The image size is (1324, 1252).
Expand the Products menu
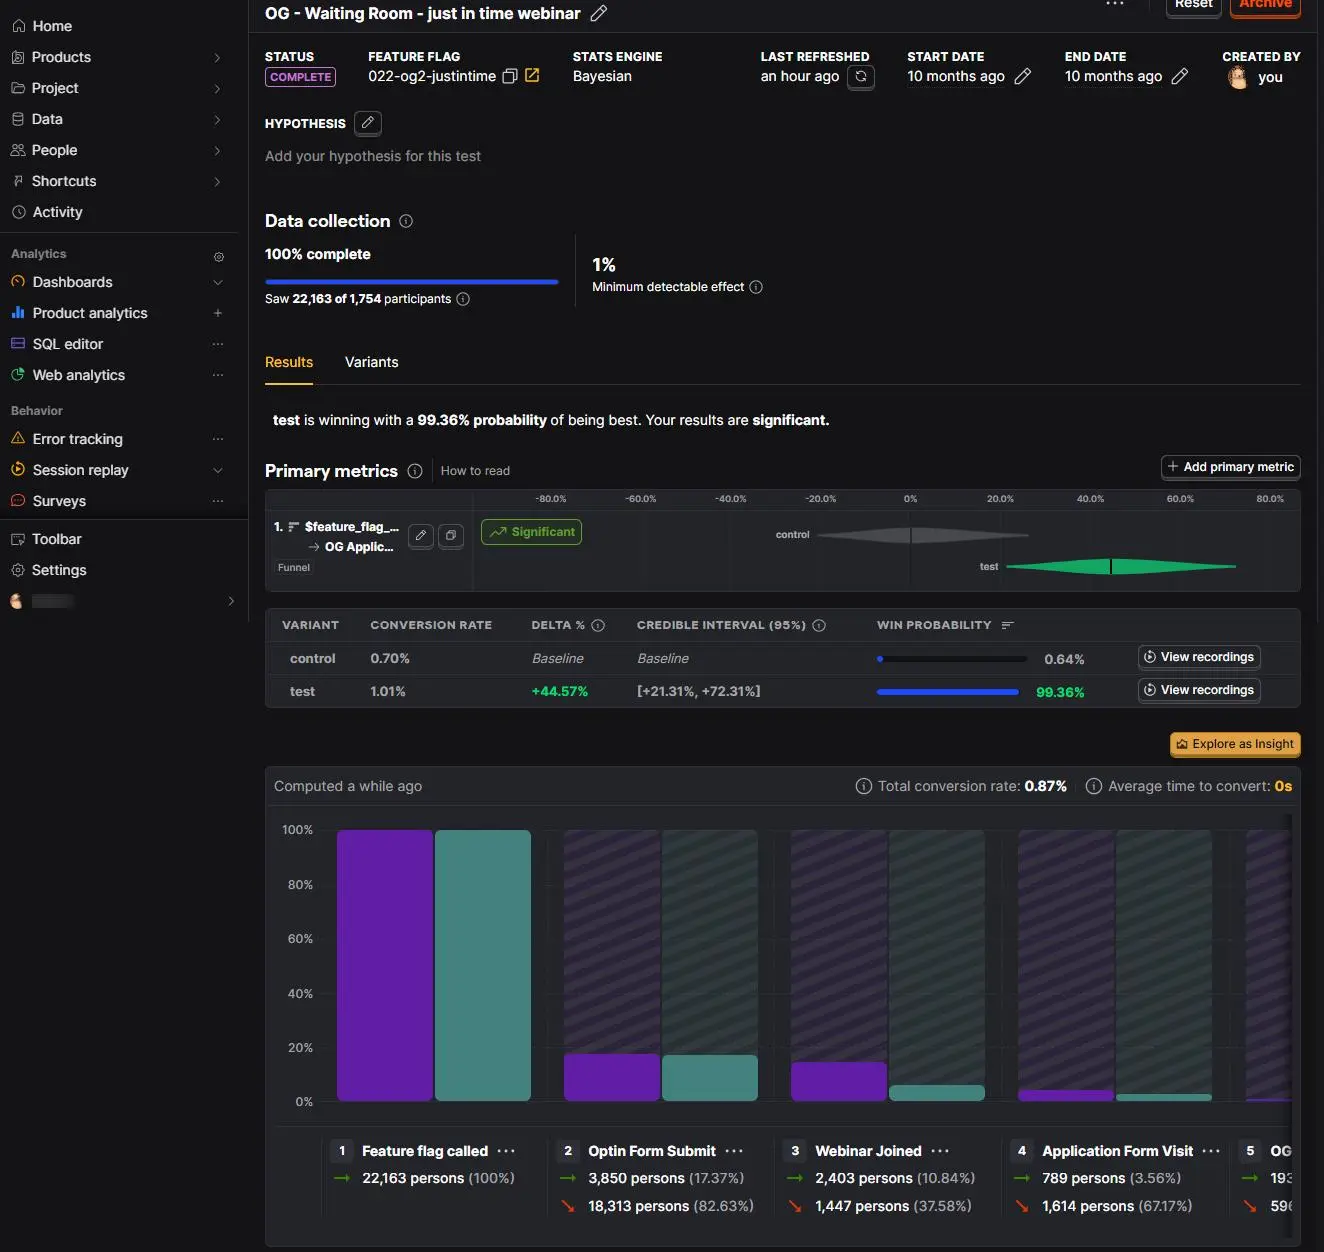217,57
